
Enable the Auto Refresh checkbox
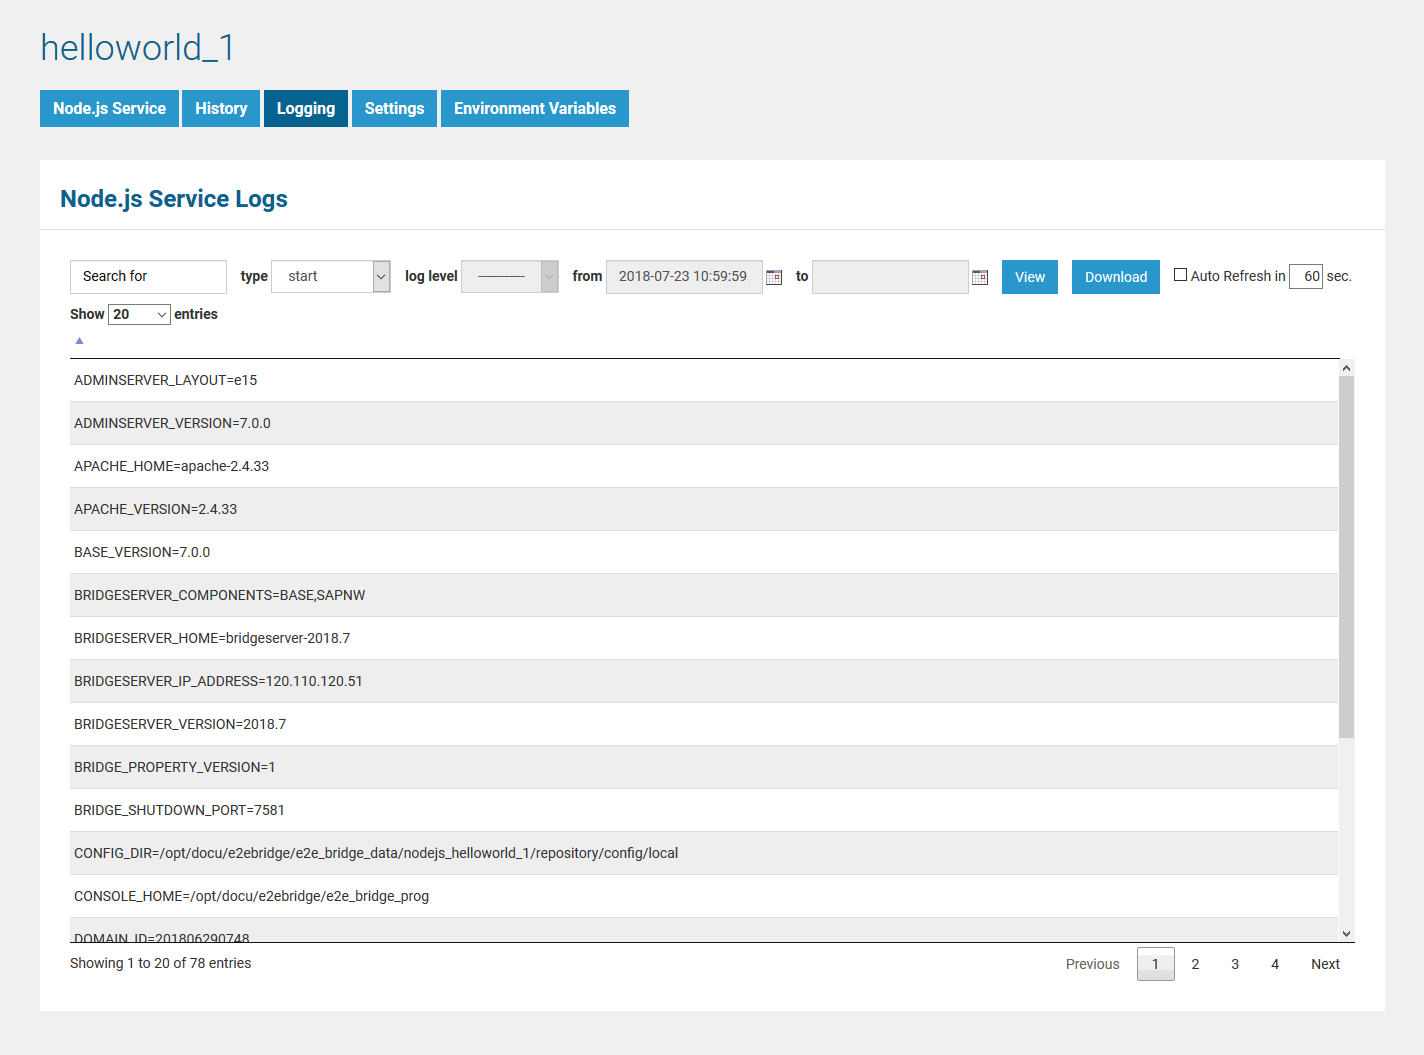point(1180,275)
